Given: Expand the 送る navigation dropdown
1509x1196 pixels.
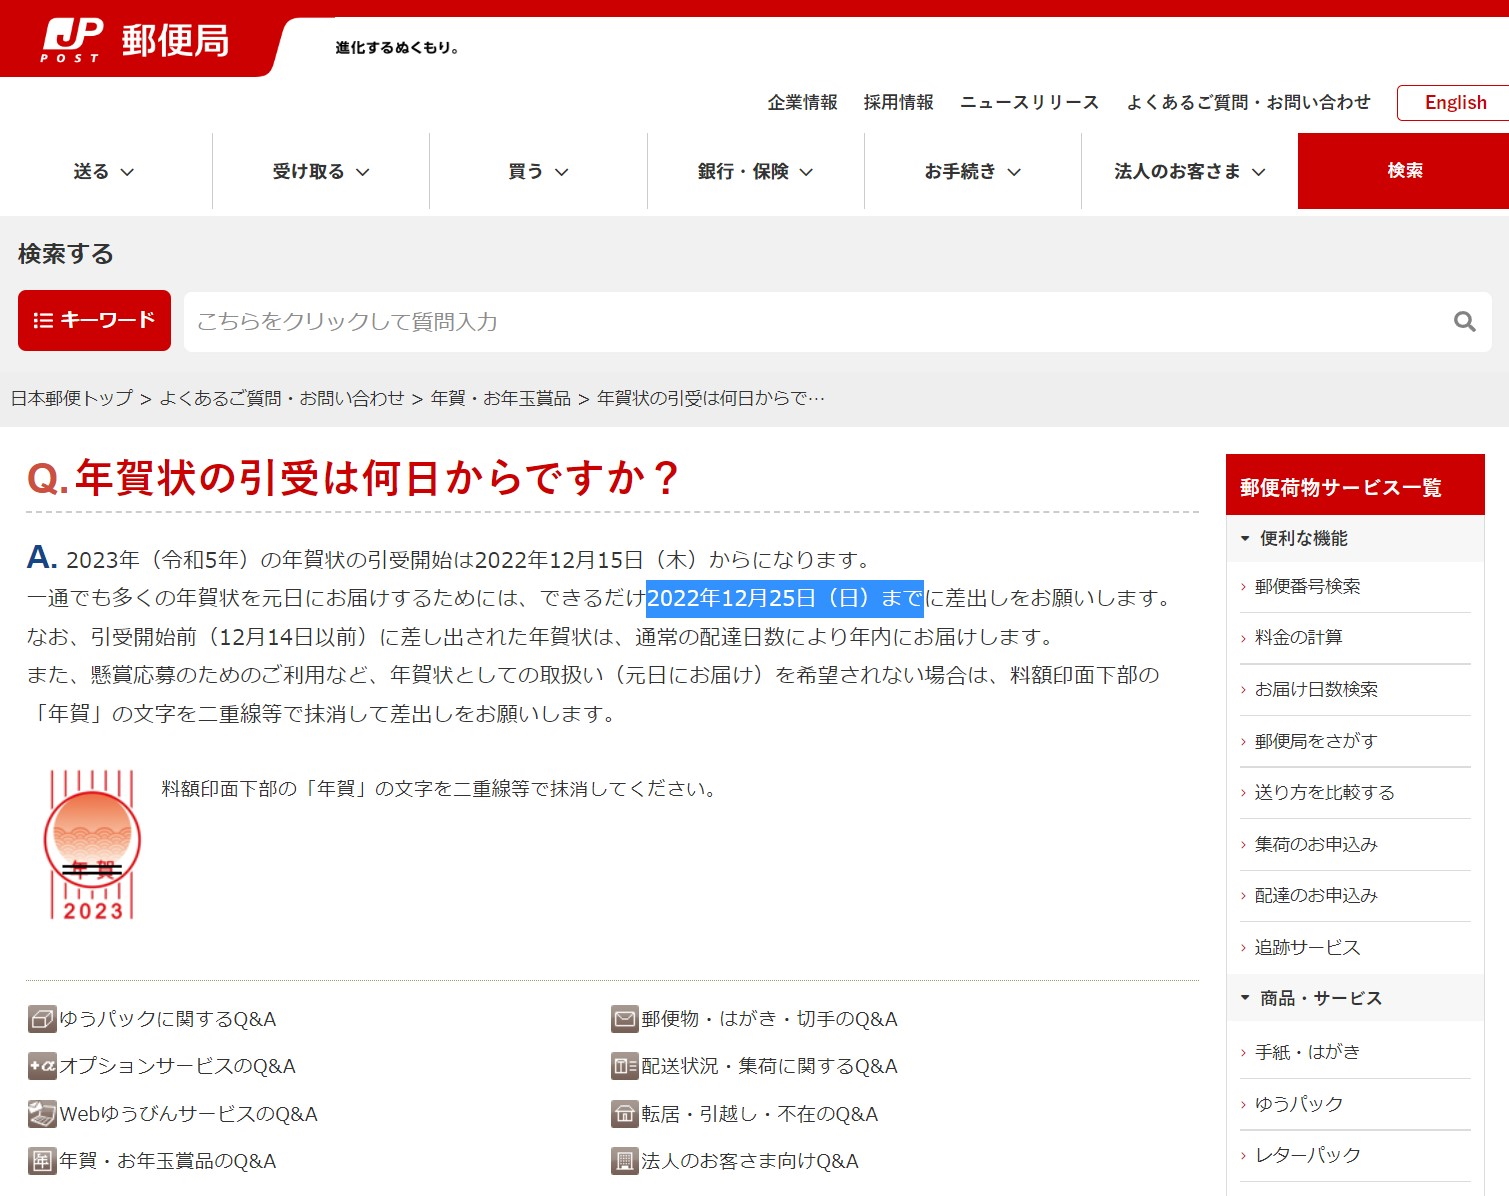Looking at the screenshot, I should tap(104, 171).
